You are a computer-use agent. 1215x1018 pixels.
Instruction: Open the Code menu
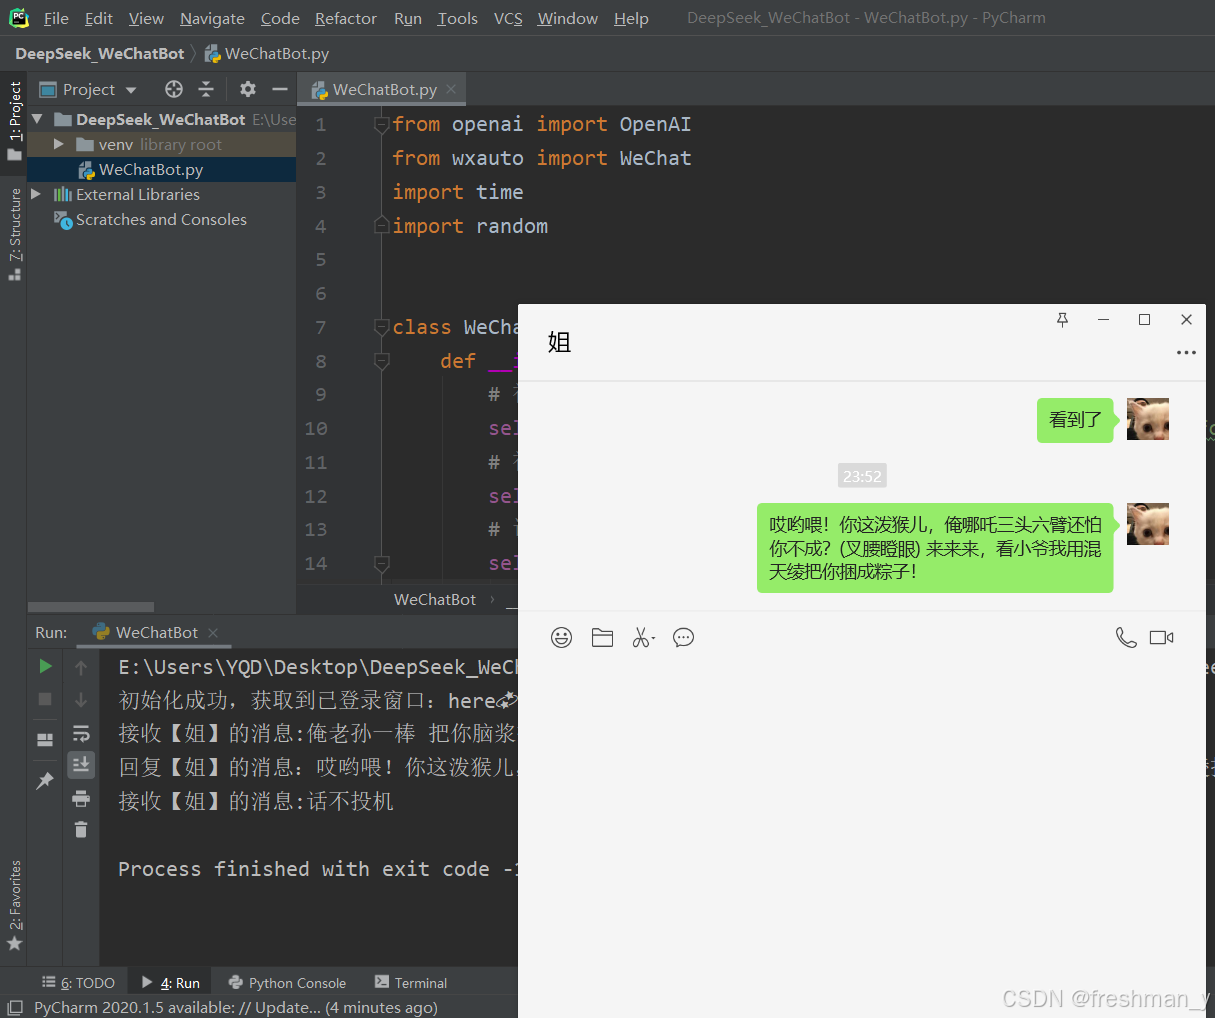280,18
